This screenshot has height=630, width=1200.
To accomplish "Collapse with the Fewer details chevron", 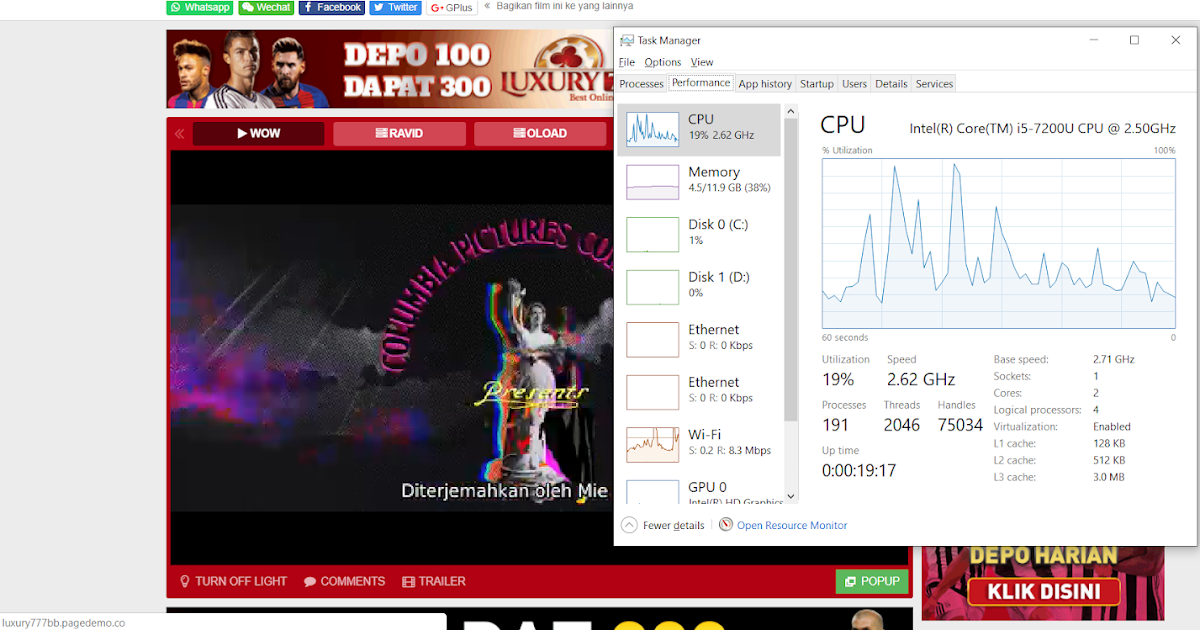I will click(x=629, y=525).
